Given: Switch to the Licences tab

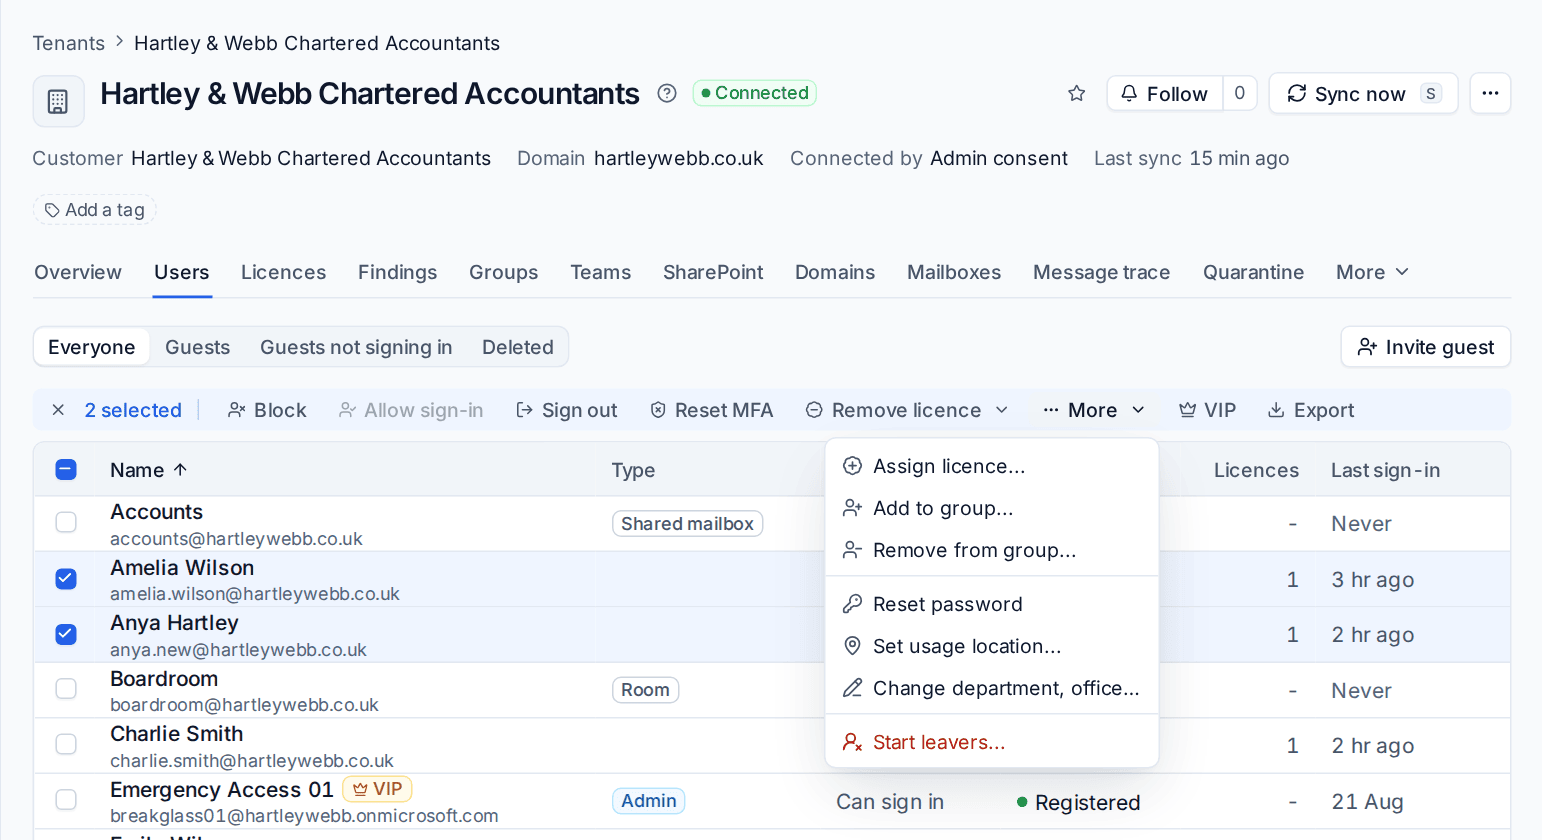Looking at the screenshot, I should [x=283, y=272].
